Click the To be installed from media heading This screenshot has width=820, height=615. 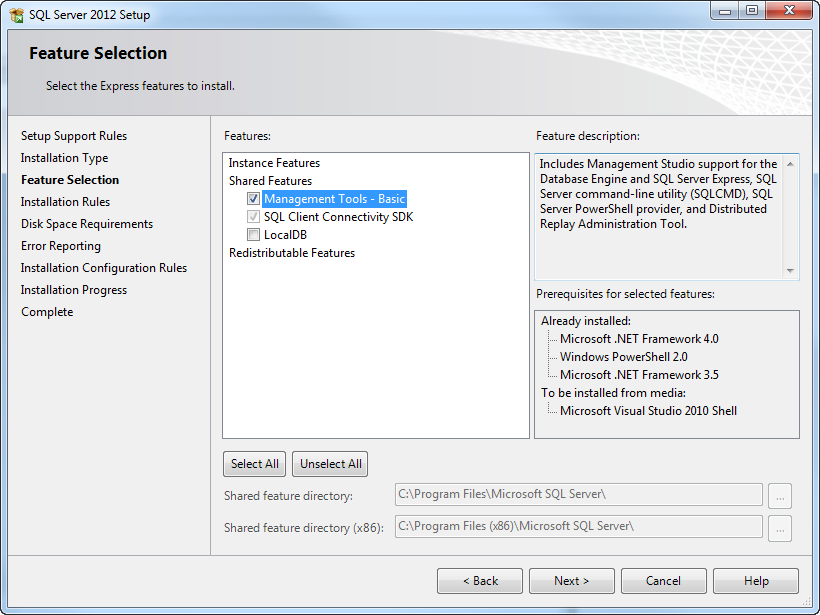click(613, 393)
